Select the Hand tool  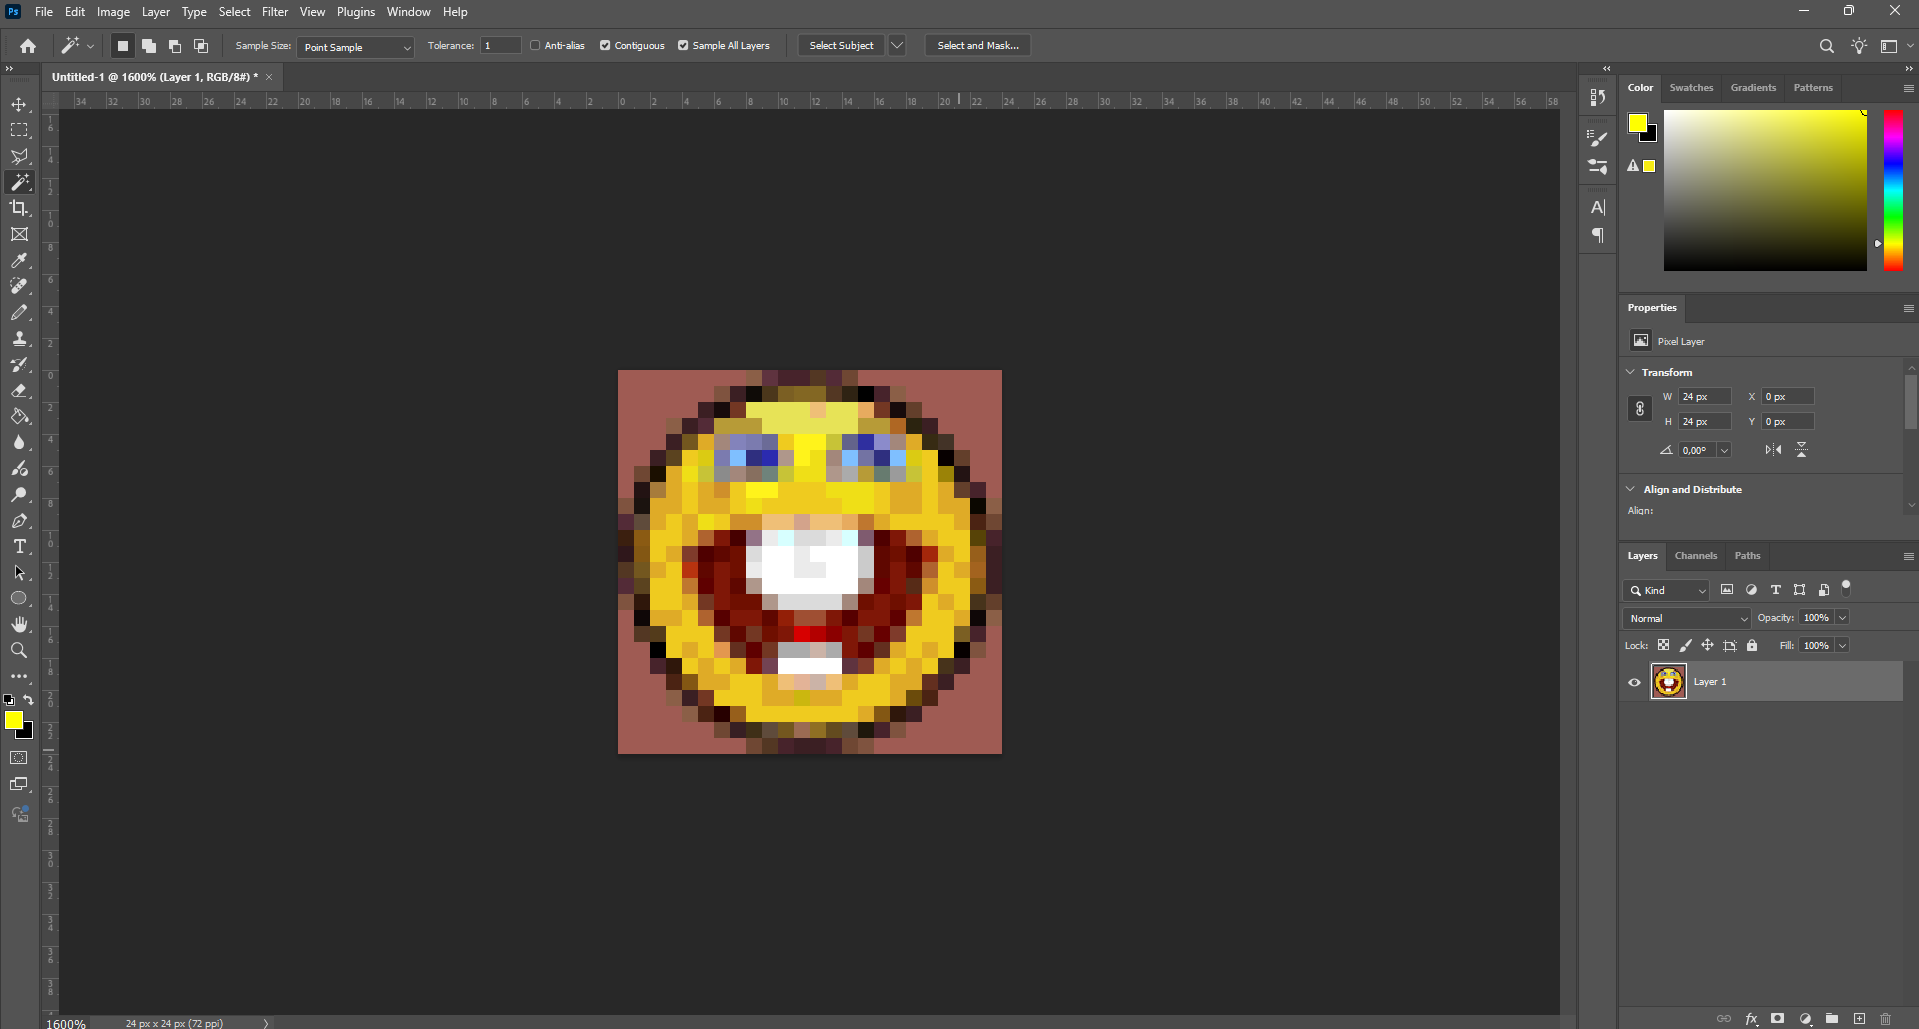point(19,624)
